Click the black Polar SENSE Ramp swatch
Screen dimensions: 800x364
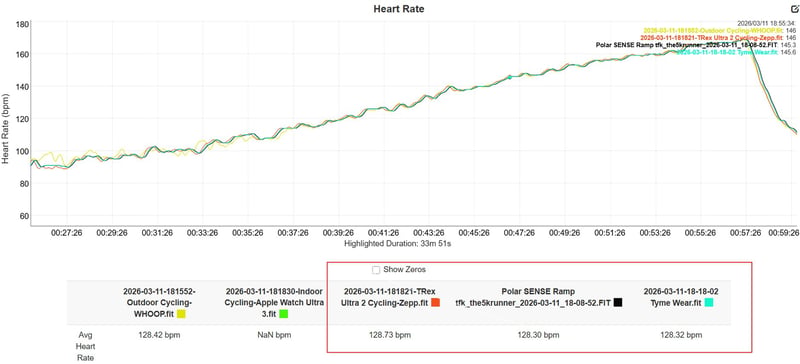tap(618, 303)
